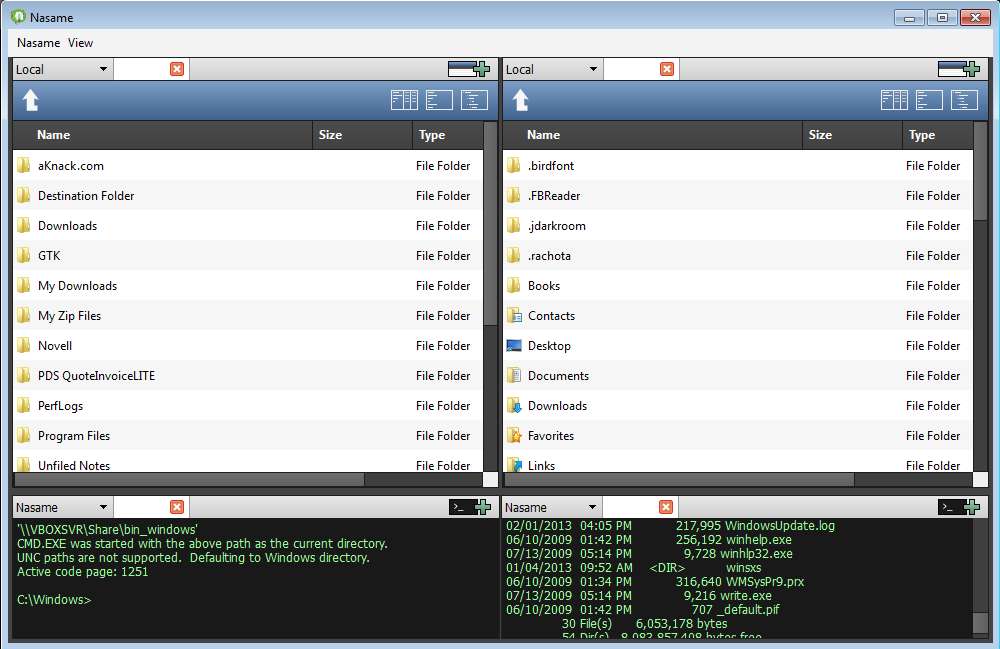Open the Local dropdown in left pane

point(62,69)
